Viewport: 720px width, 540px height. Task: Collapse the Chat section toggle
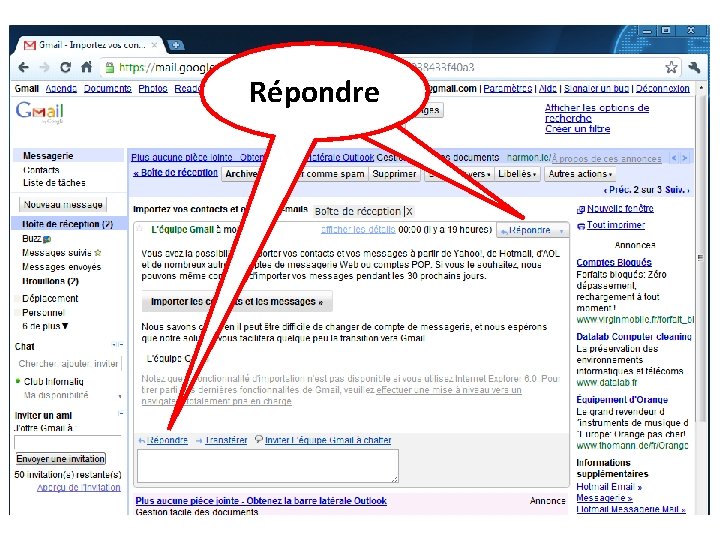(118, 344)
